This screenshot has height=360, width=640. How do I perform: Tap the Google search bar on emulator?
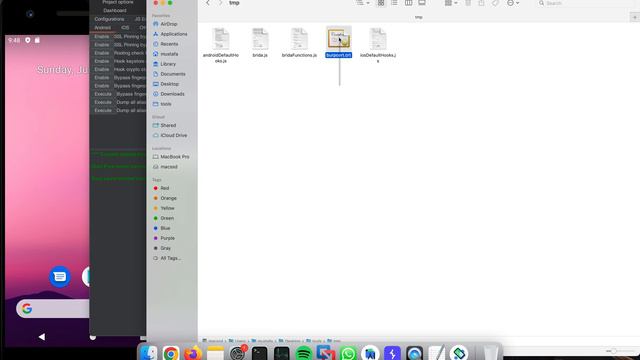tap(53, 309)
